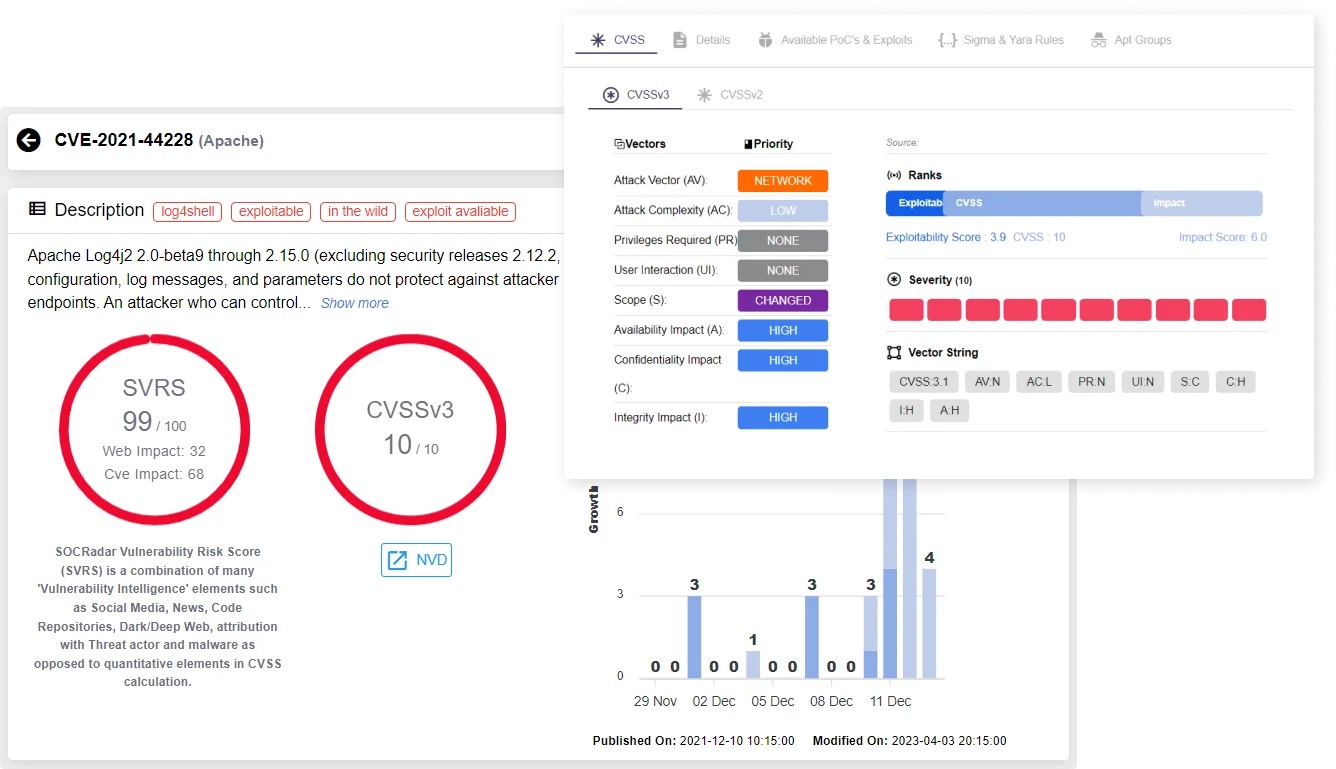
Task: Click the Impact Score: 6.0 text
Action: pyautogui.click(x=1223, y=238)
